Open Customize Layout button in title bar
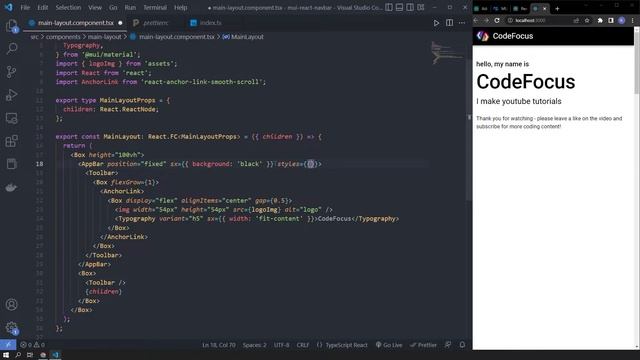640x360 pixels. tap(420, 7)
